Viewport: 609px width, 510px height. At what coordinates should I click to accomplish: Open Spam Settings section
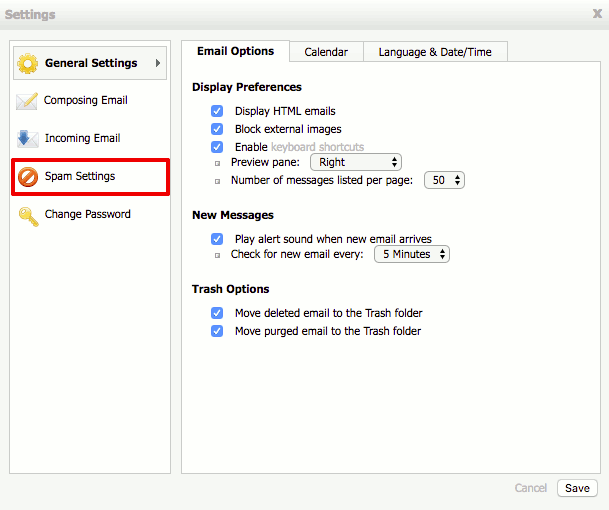pyautogui.click(x=90, y=177)
